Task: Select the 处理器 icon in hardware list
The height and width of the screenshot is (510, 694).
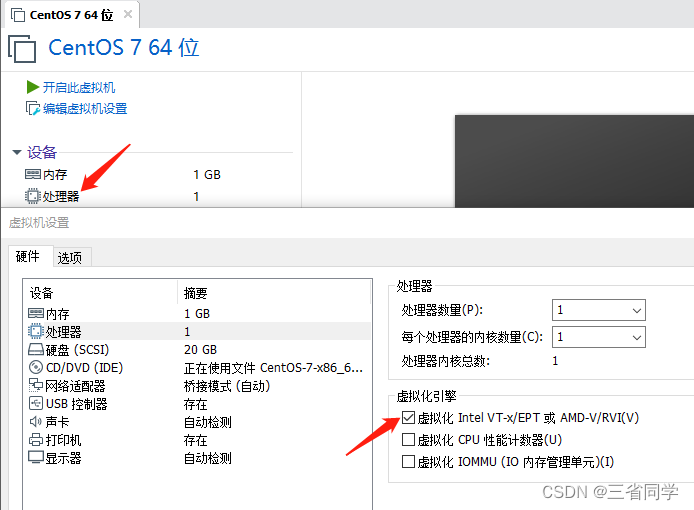Action: 36,332
